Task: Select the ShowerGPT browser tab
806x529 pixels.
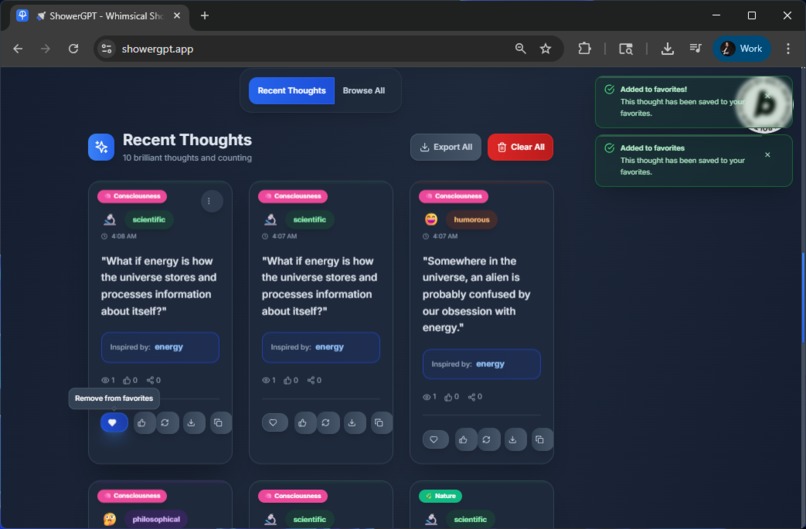Action: [x=100, y=16]
